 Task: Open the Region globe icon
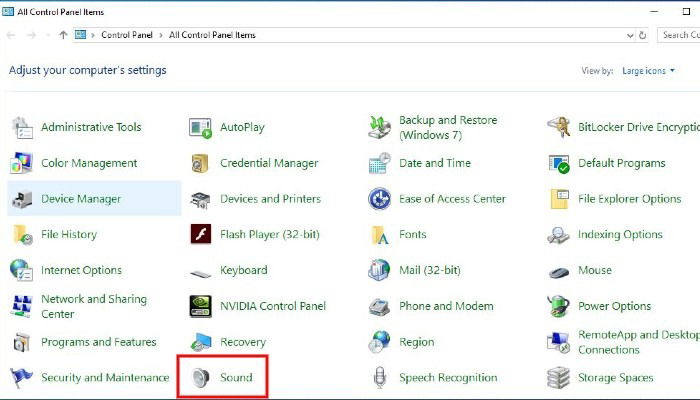(379, 342)
